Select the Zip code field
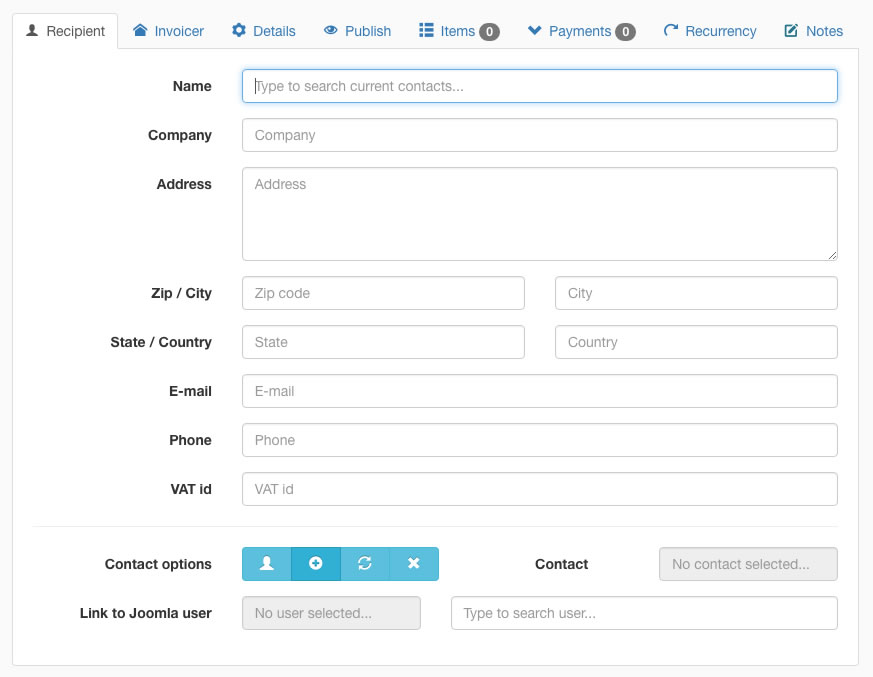 pos(383,293)
